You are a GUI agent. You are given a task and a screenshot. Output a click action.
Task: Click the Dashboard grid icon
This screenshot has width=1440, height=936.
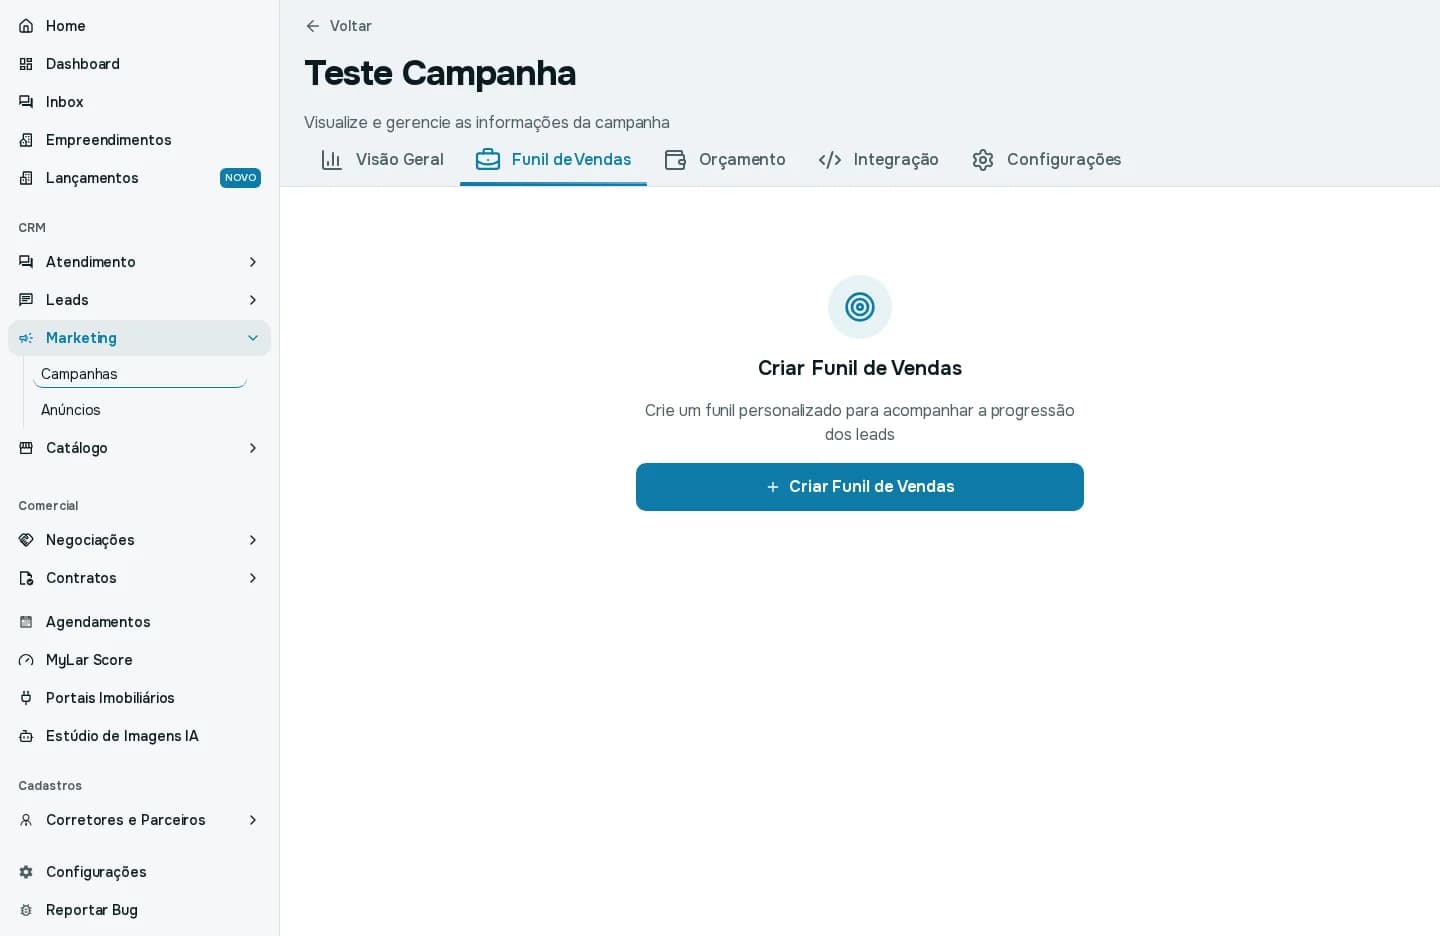(26, 64)
